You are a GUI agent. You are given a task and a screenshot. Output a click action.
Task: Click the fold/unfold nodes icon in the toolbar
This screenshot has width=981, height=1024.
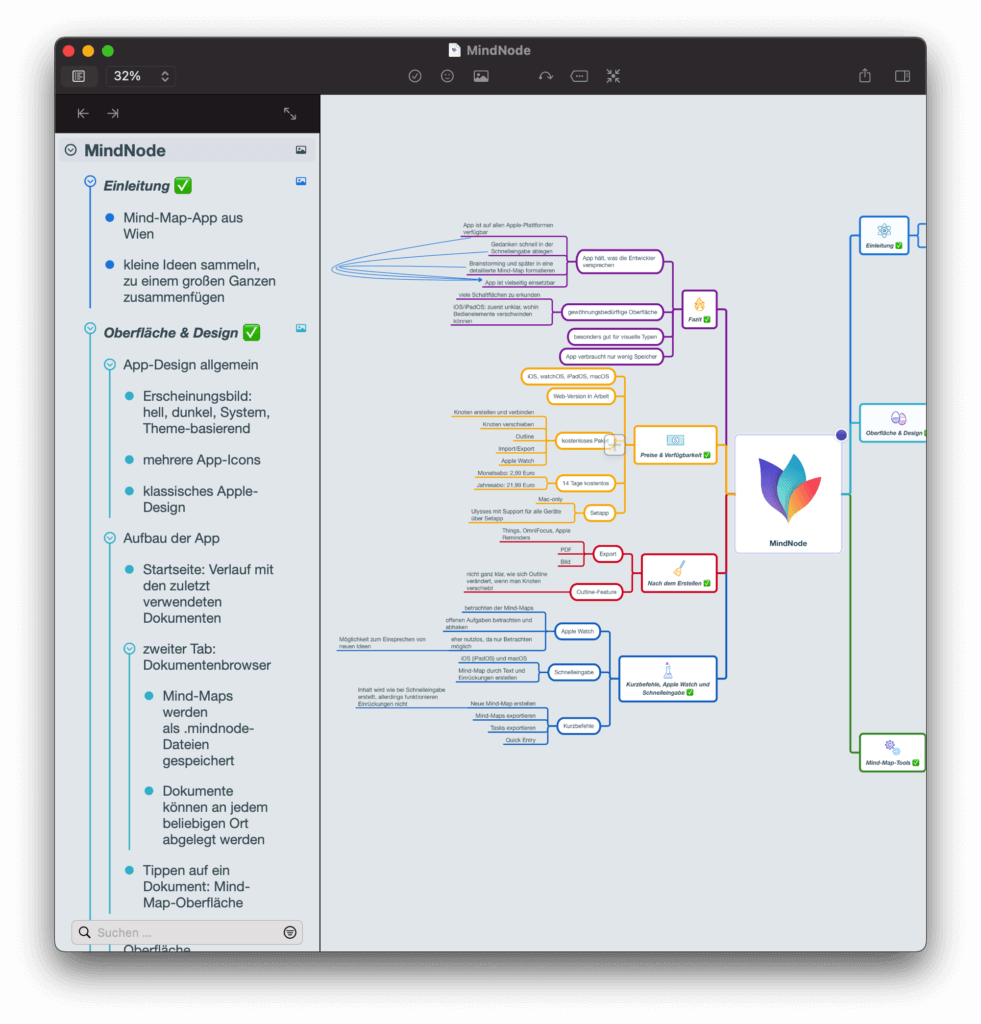(613, 76)
